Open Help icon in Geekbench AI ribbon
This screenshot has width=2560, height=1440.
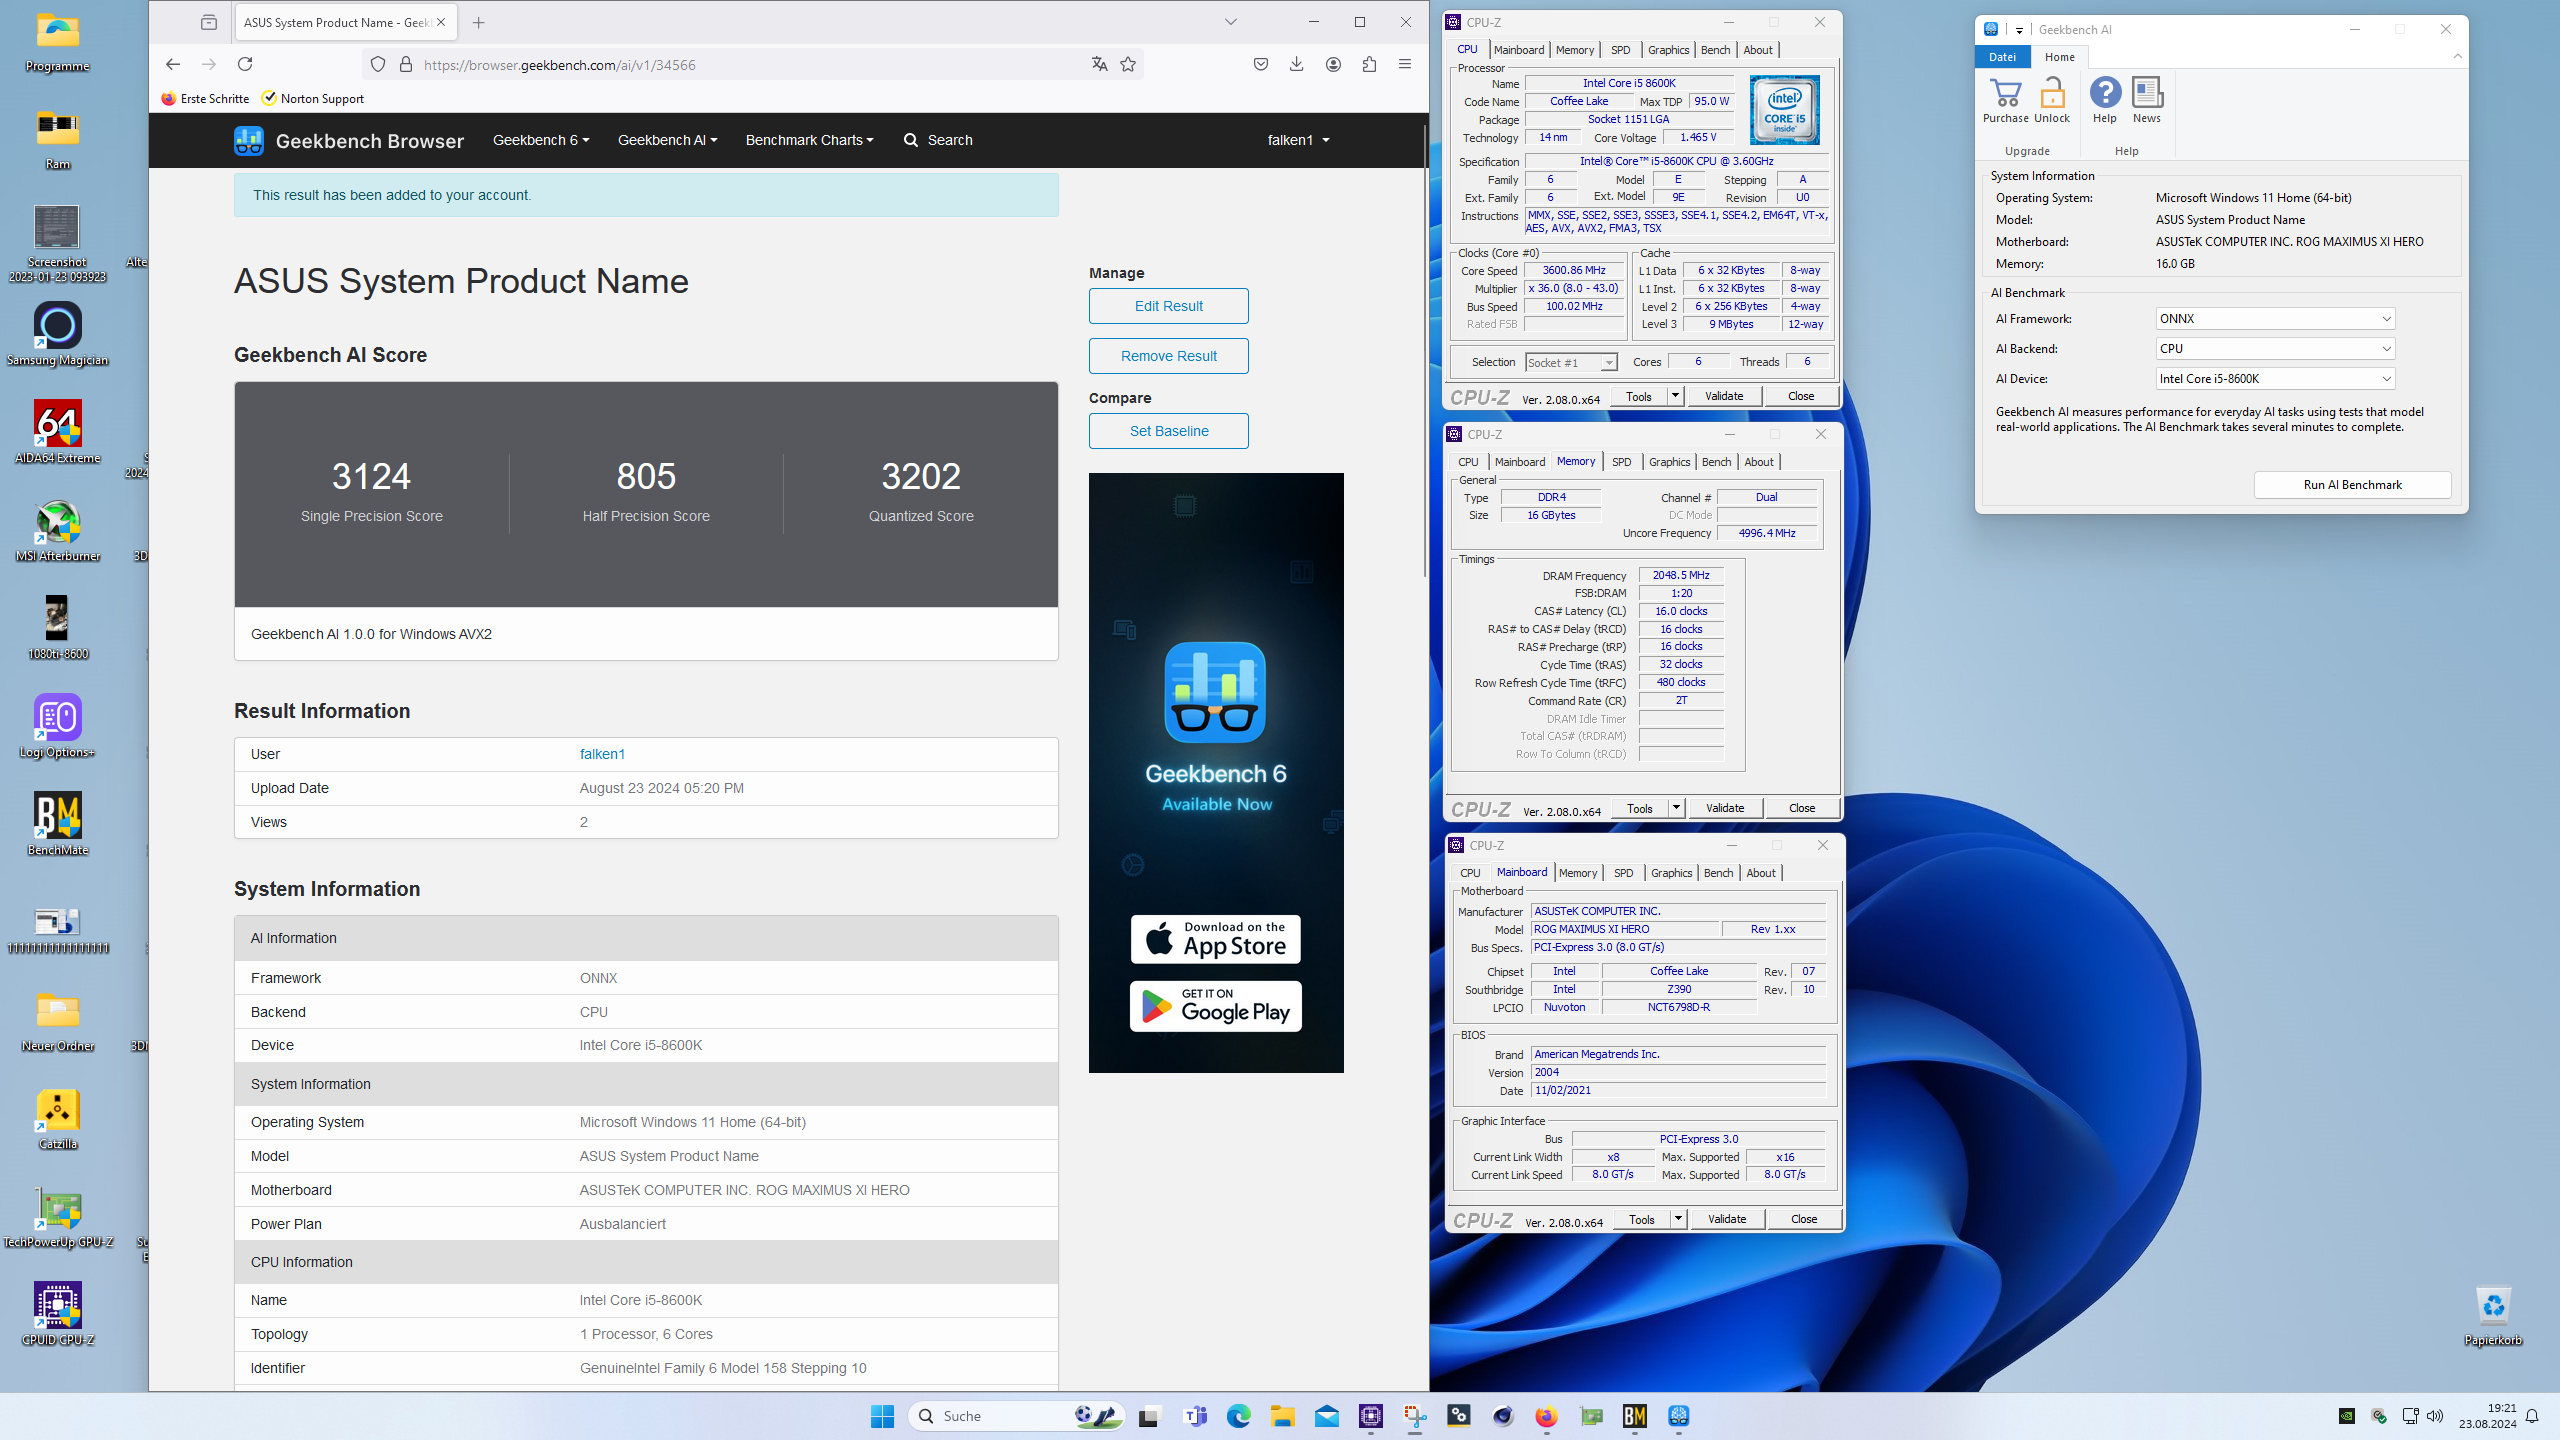2105,93
